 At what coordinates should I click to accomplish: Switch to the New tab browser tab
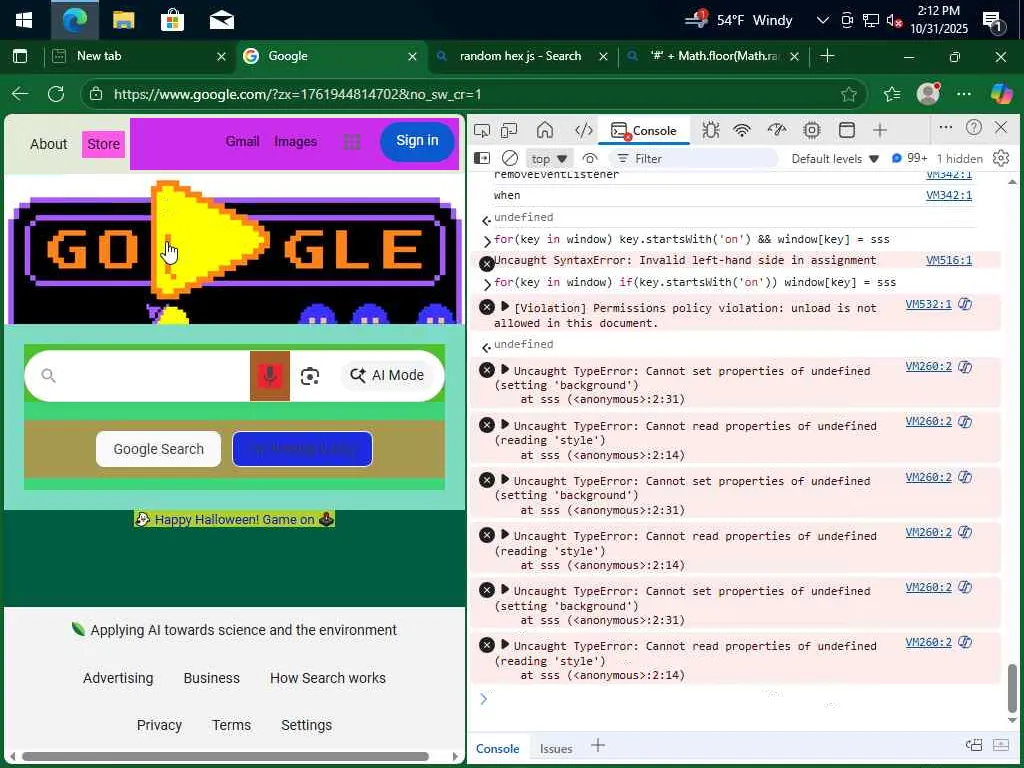pyautogui.click(x=138, y=56)
